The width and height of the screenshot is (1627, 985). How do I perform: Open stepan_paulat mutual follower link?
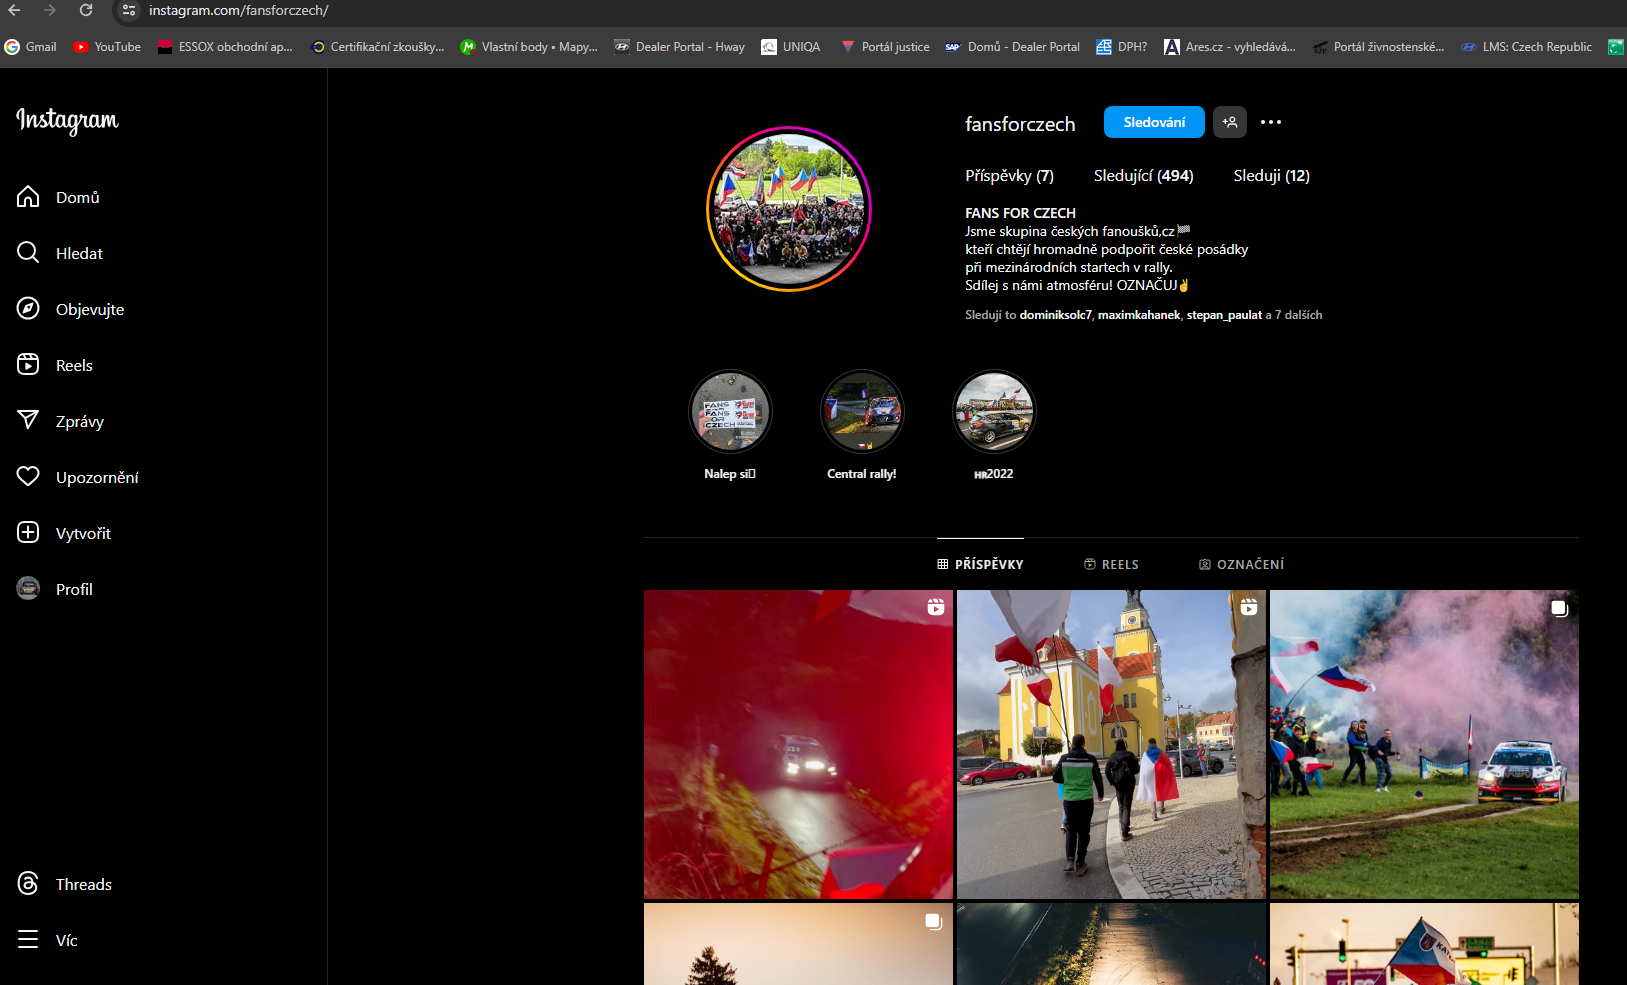click(1224, 315)
